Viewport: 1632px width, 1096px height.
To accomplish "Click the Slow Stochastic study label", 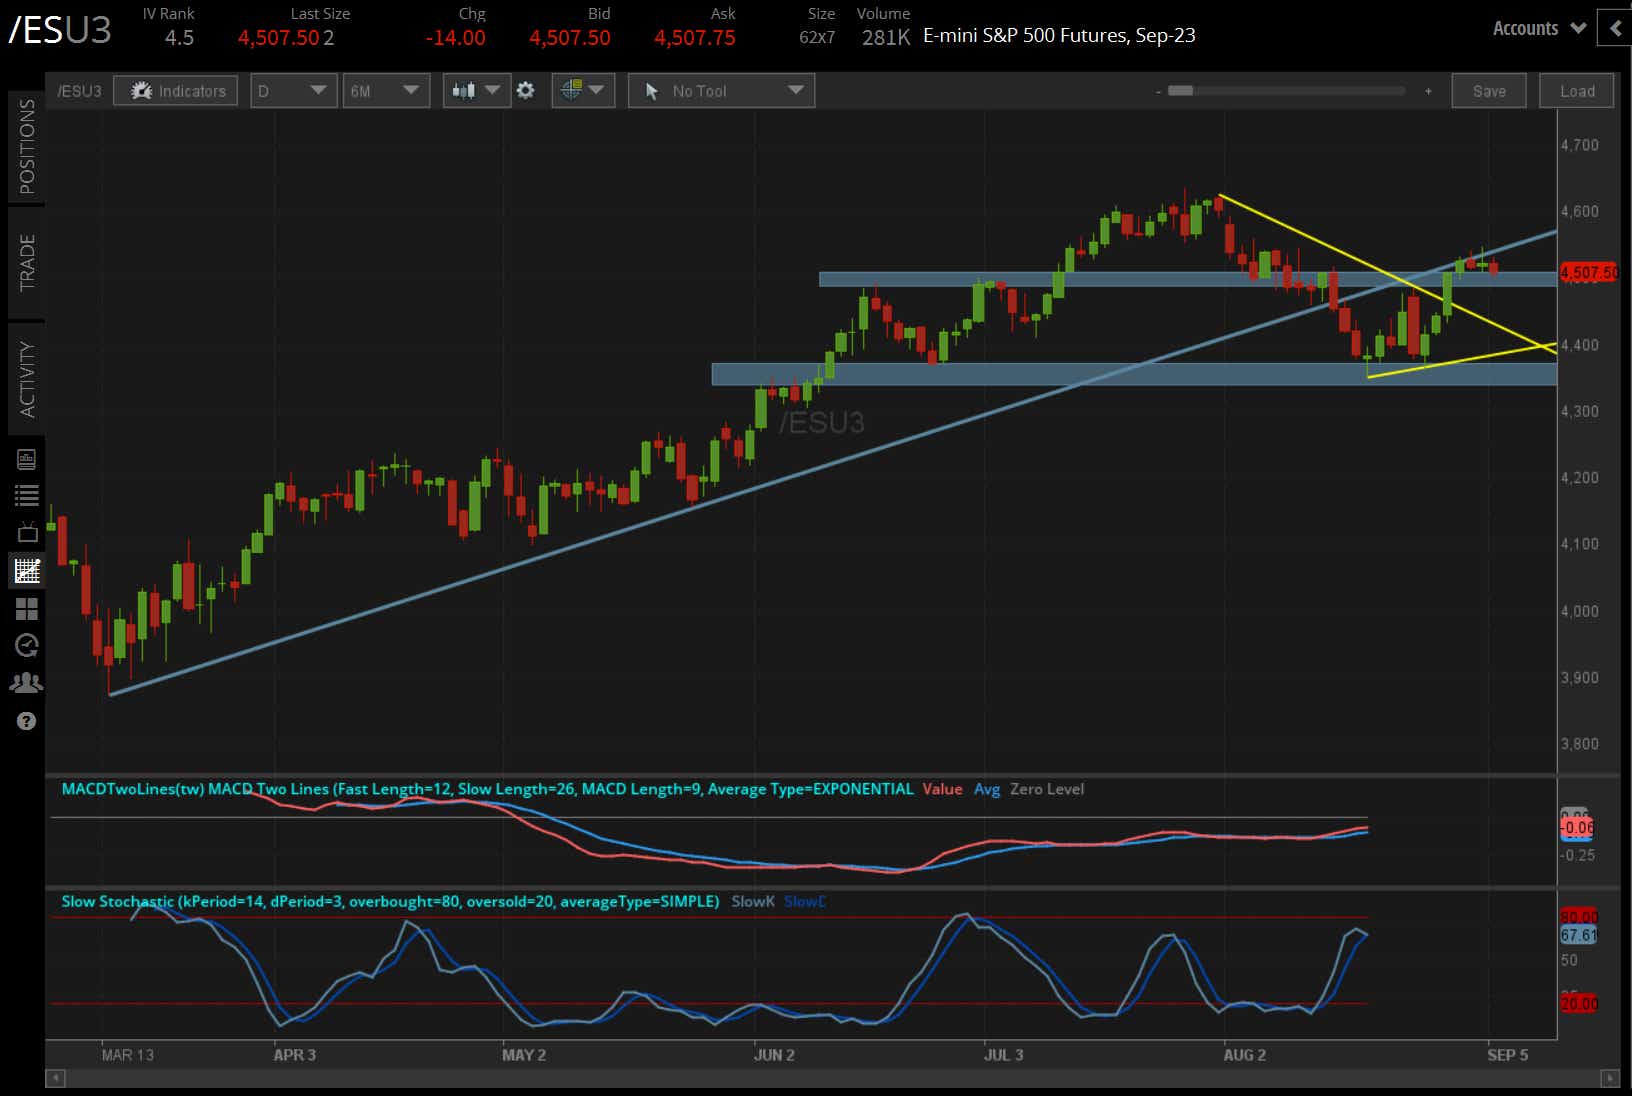I will click(x=390, y=901).
